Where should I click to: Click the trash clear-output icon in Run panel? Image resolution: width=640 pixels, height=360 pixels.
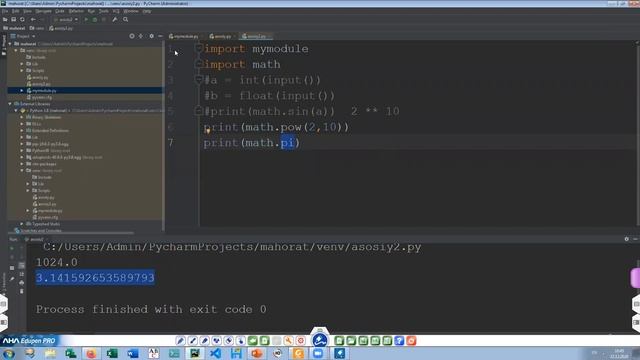[21, 291]
